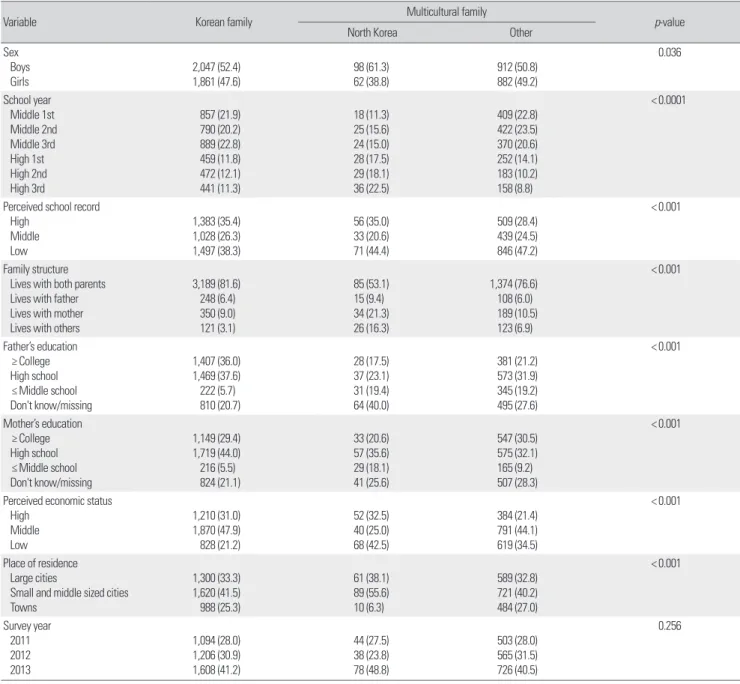Click the '484 (27.0)' cell
The width and height of the screenshot is (740, 684).
pos(517,607)
